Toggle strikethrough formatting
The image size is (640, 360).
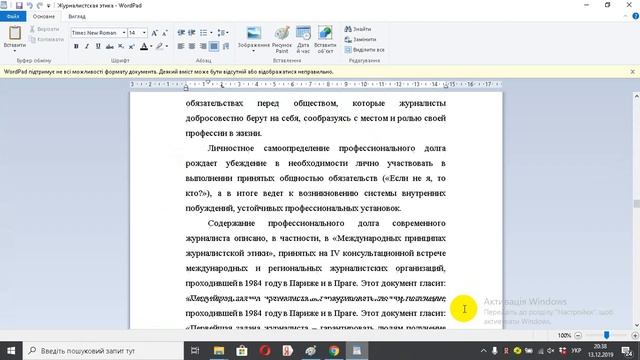(x=109, y=47)
